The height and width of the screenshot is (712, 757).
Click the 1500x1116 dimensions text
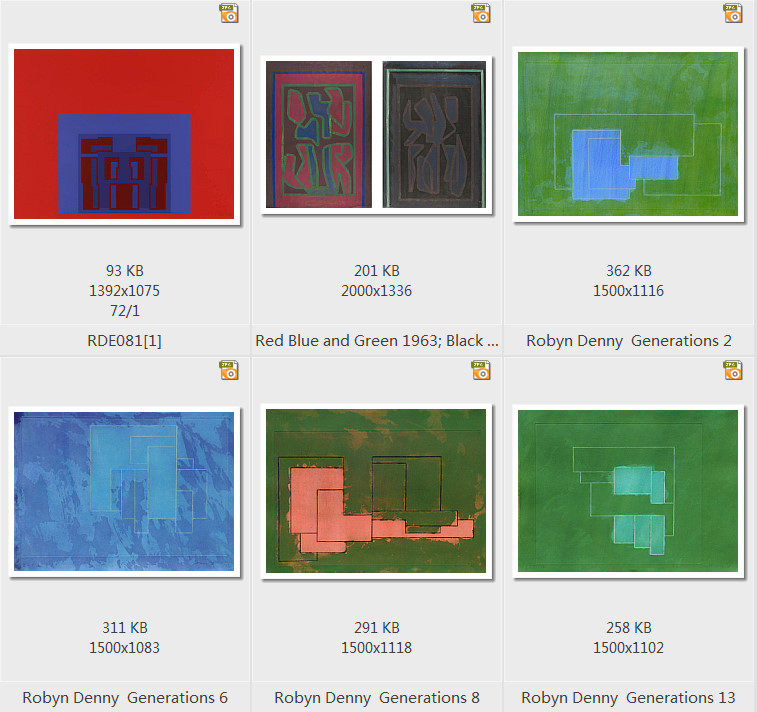tap(629, 291)
